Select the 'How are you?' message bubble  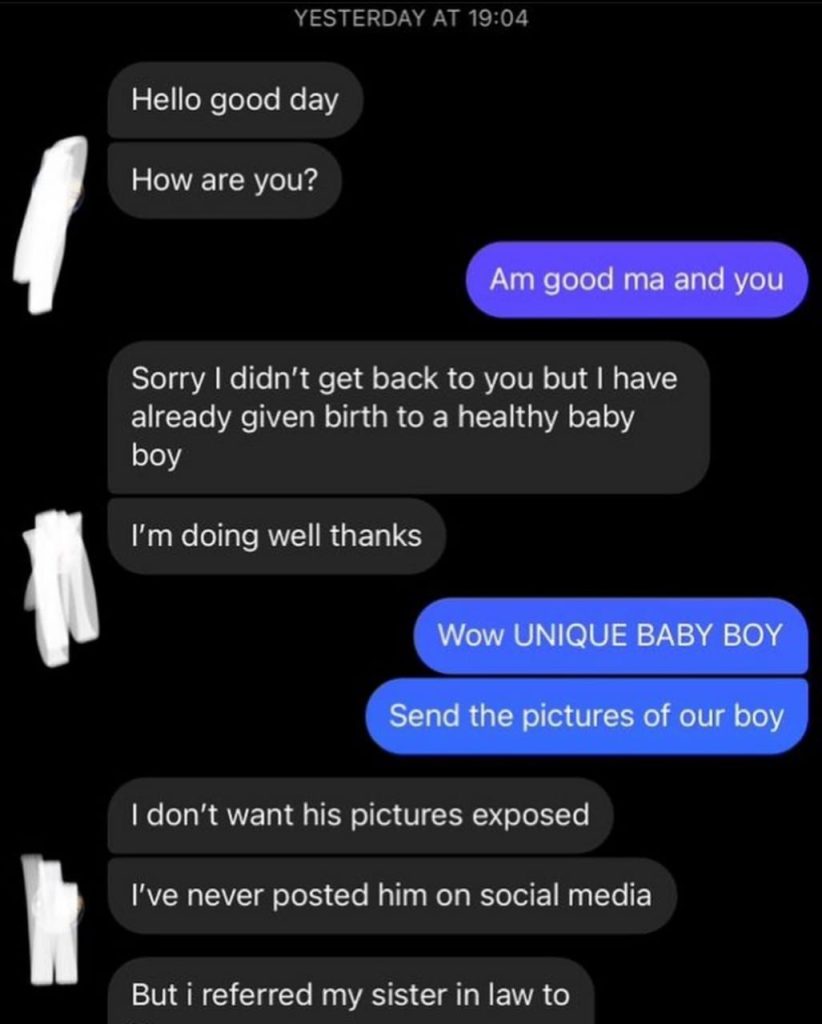point(225,180)
